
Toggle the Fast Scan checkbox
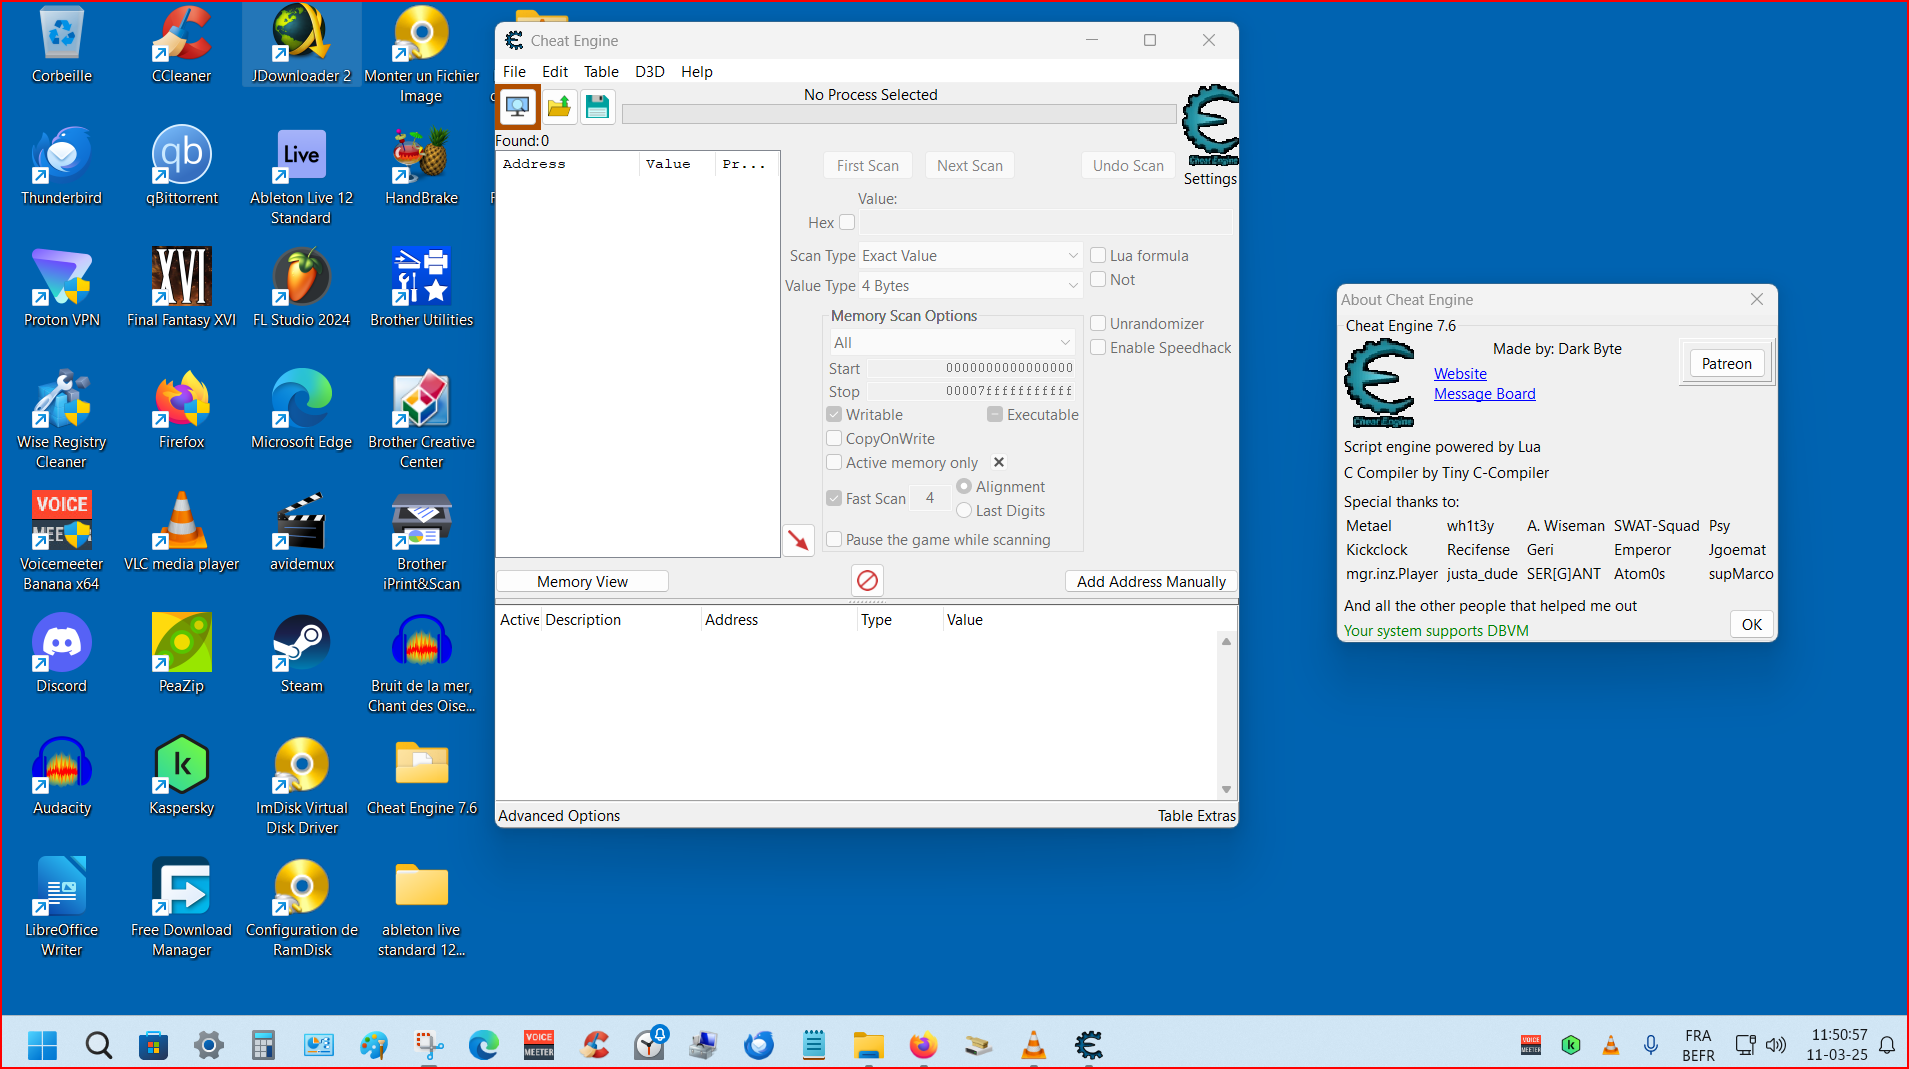tap(834, 498)
